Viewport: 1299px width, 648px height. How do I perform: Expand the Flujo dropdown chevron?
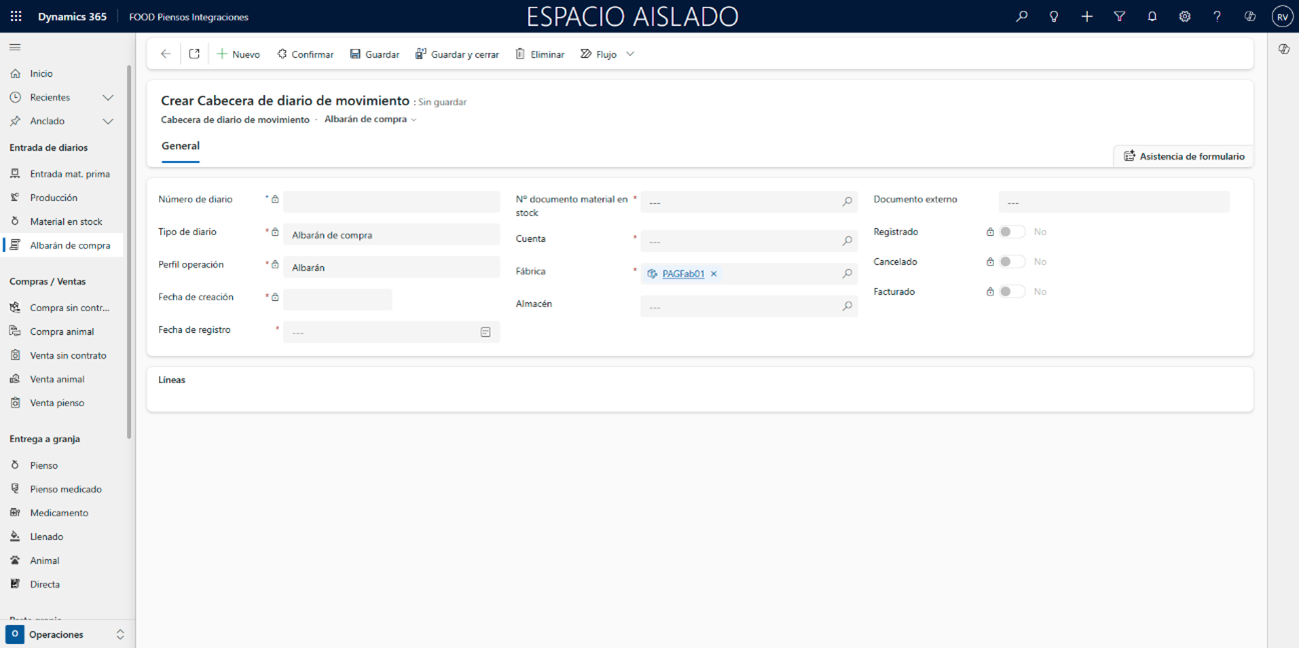(630, 54)
